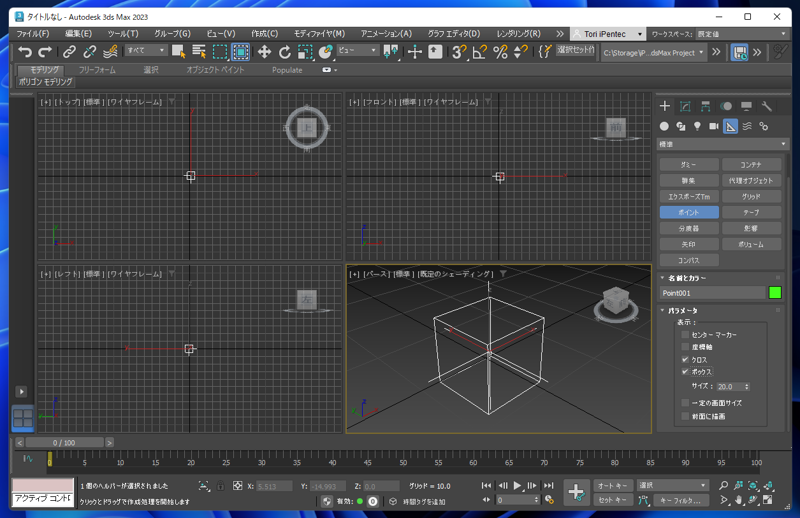The height and width of the screenshot is (518, 800).
Task: Toggle the Percent Snap button
Action: (501, 52)
